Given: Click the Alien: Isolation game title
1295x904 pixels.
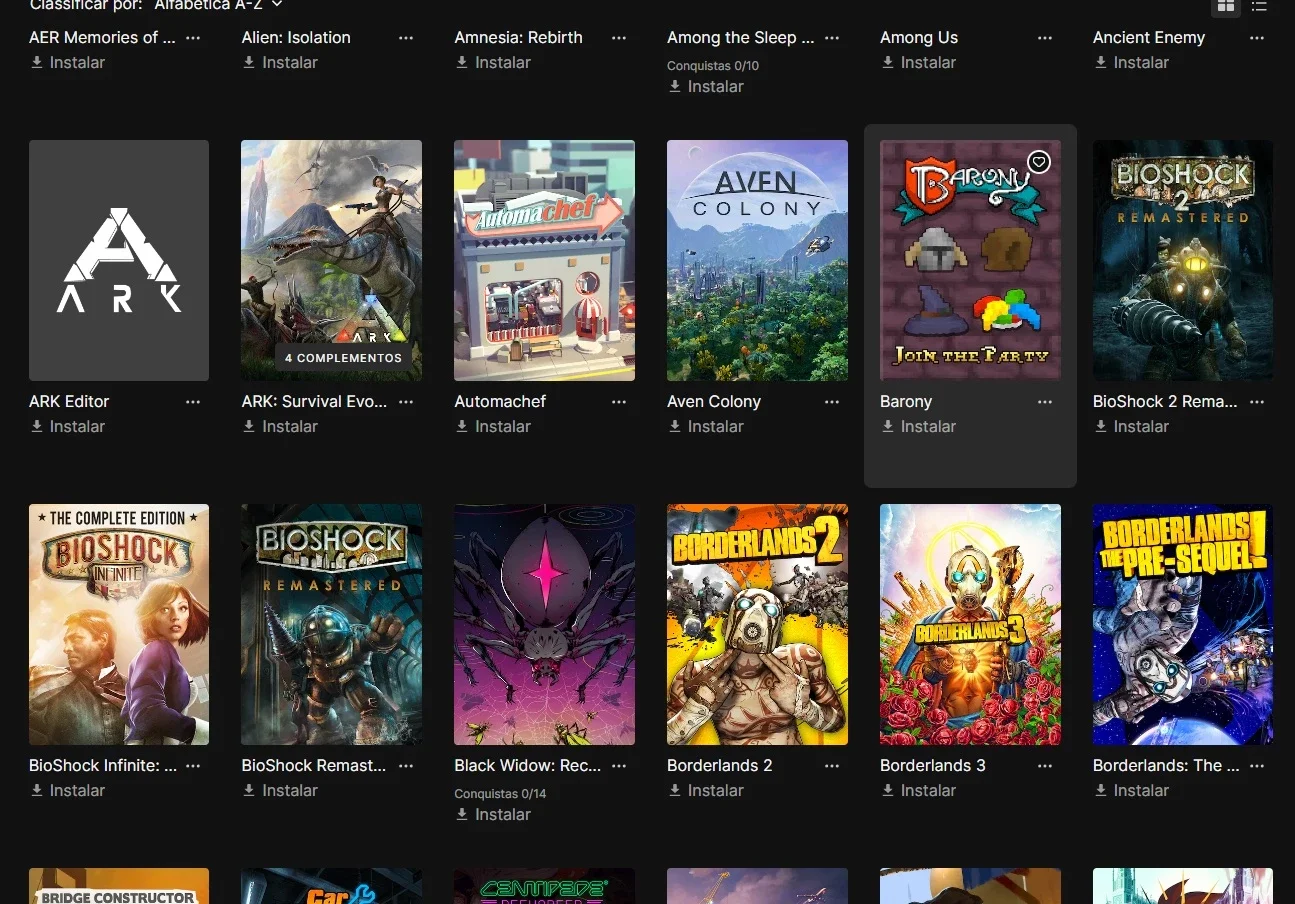Looking at the screenshot, I should click(296, 38).
